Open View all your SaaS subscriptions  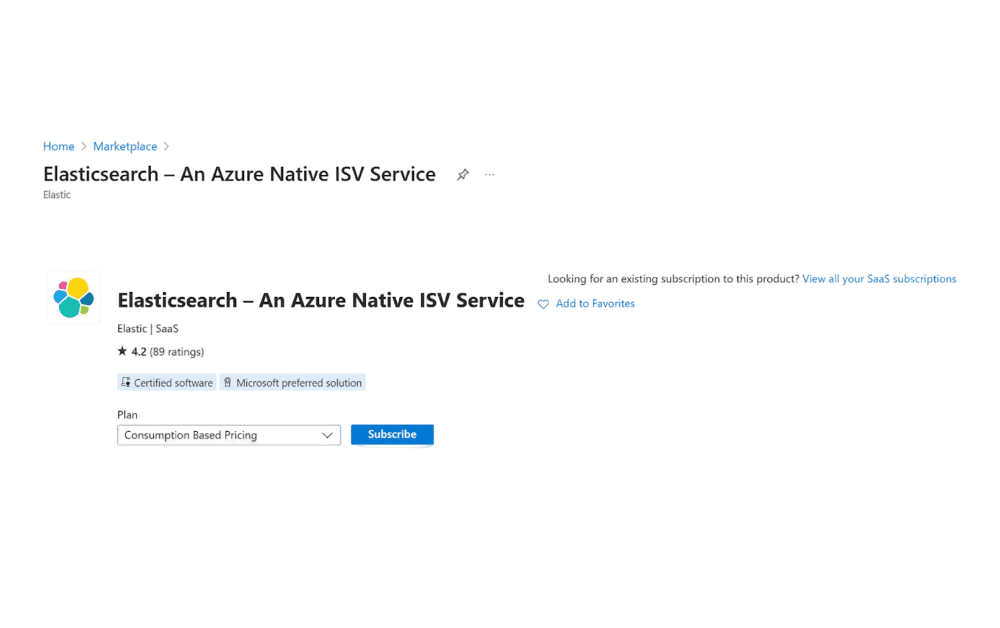(x=879, y=278)
